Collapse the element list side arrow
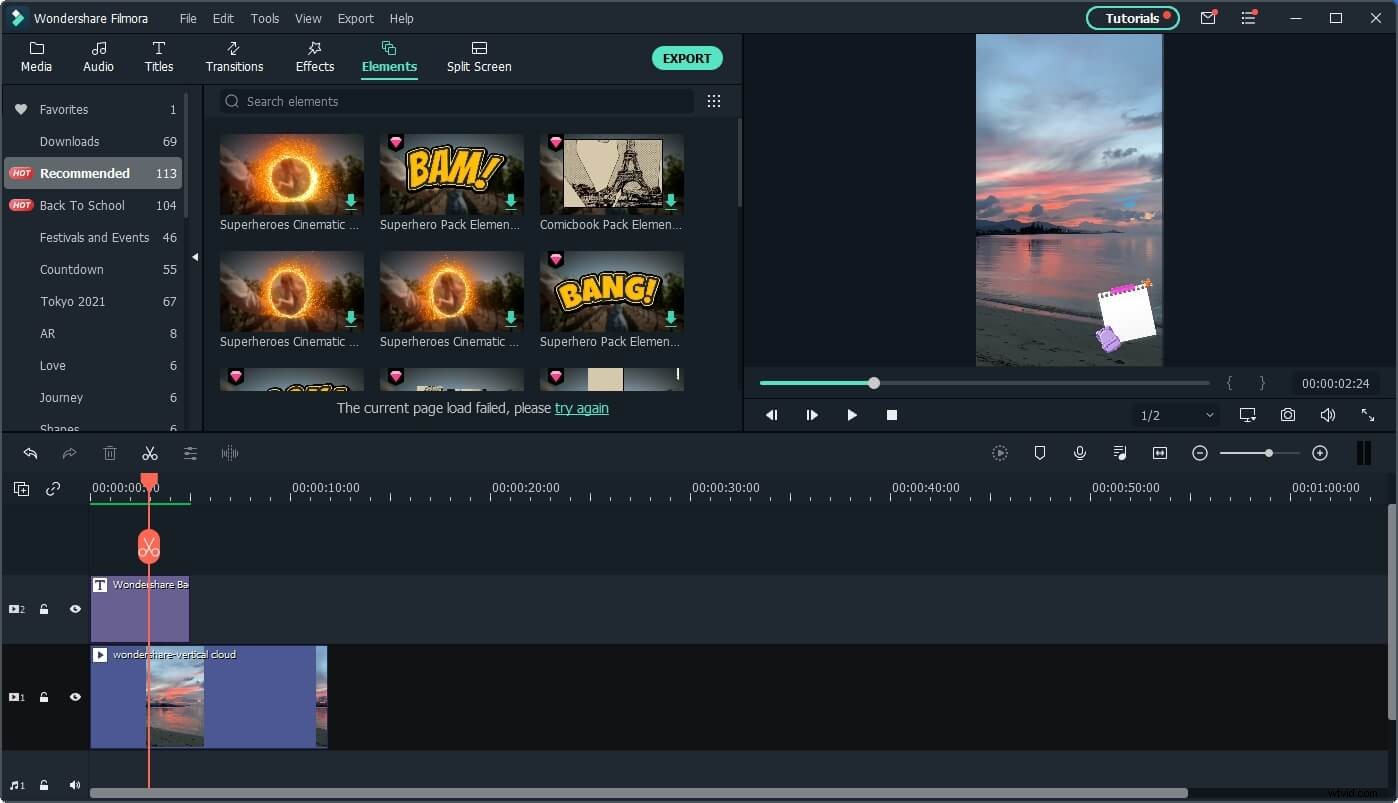This screenshot has height=803, width=1398. (x=196, y=257)
